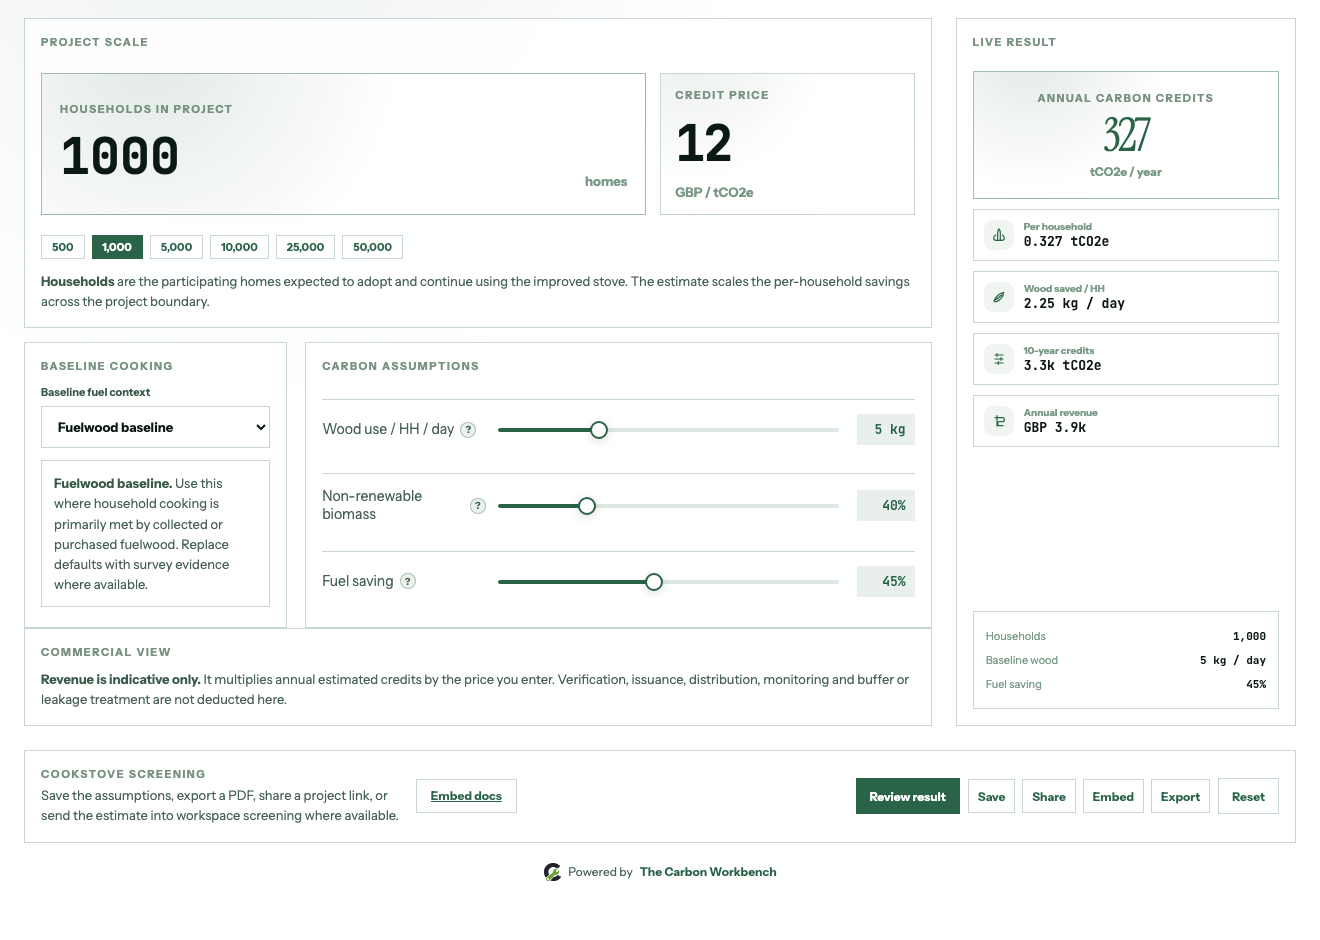Click the 40% non-renewable biomass value
Image resolution: width=1320 pixels, height=940 pixels.
pos(886,505)
